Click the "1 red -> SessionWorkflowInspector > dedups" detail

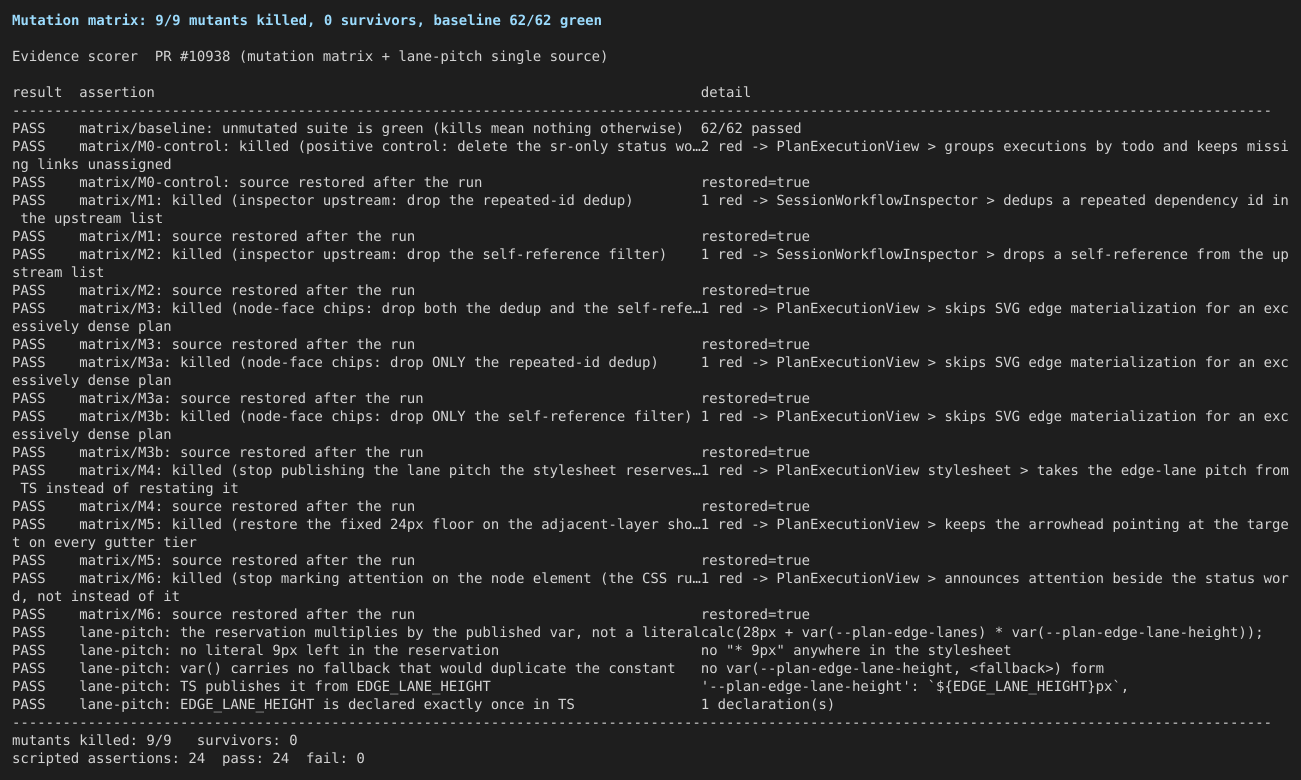tap(995, 200)
